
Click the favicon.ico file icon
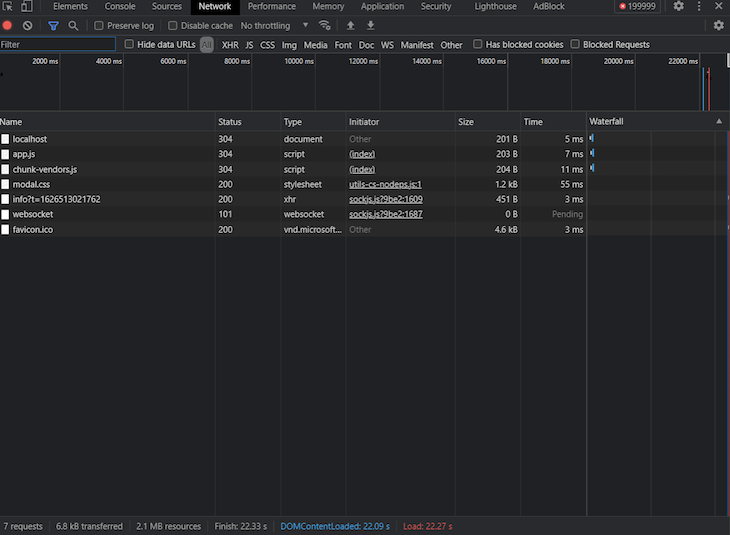click(x=5, y=230)
